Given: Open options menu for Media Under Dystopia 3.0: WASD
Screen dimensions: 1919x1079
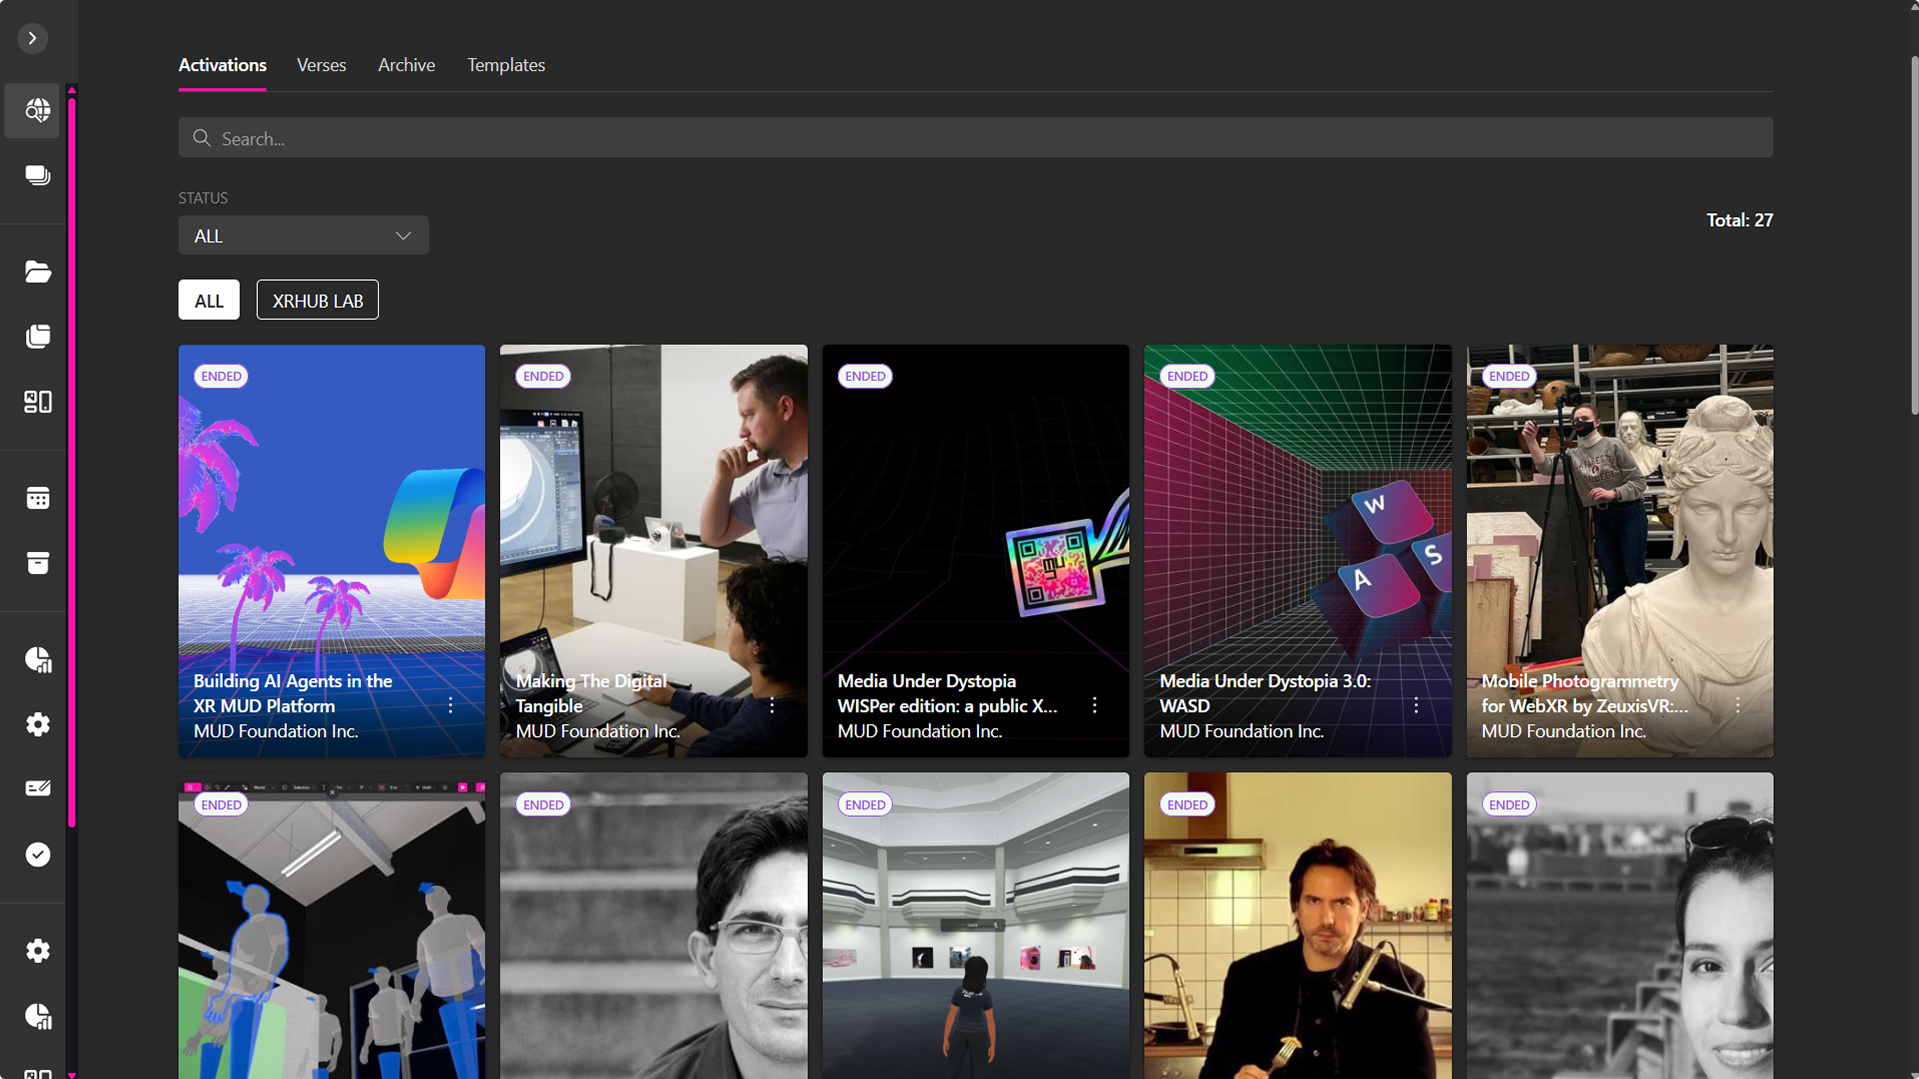Looking at the screenshot, I should [1416, 706].
